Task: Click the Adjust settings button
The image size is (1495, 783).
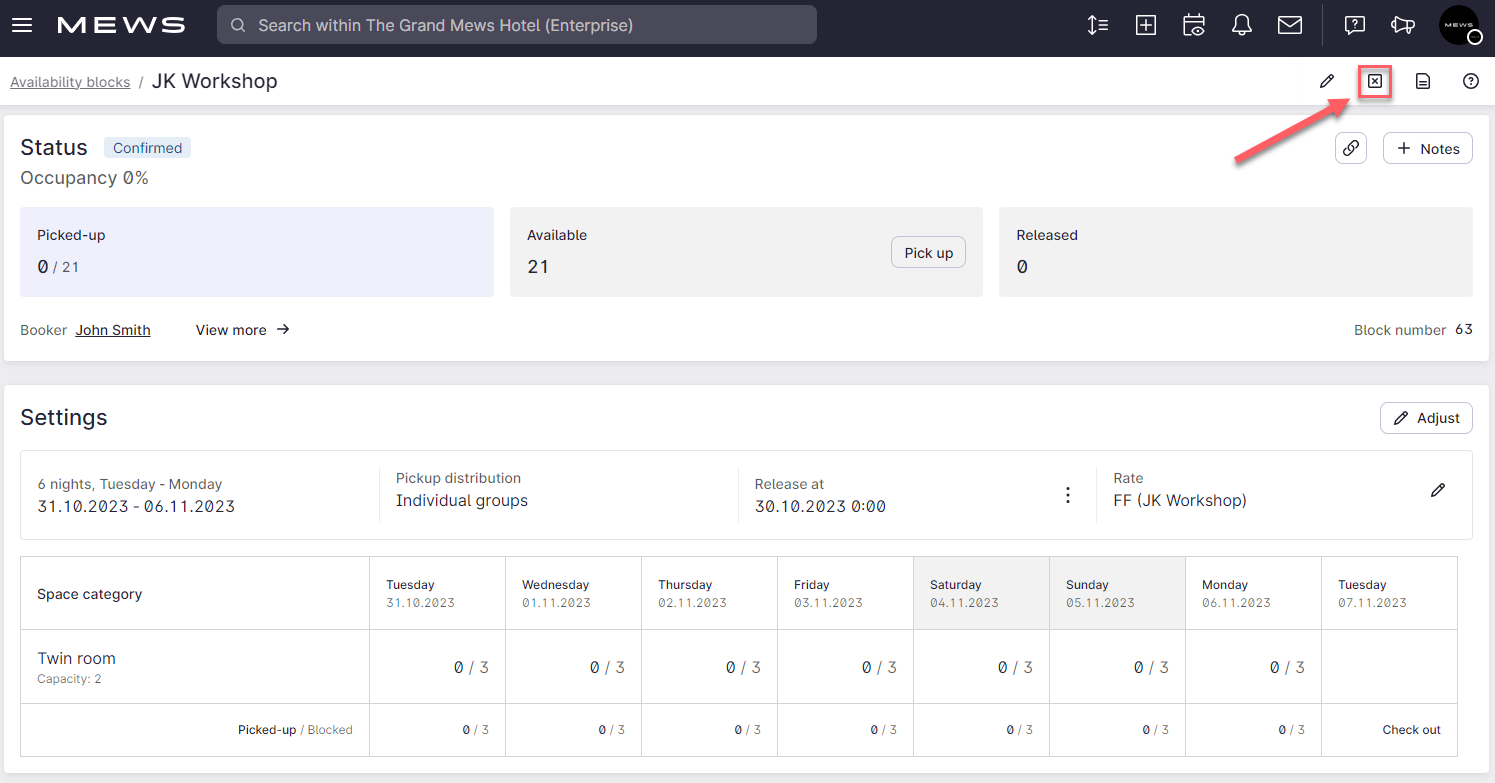Action: [x=1426, y=418]
